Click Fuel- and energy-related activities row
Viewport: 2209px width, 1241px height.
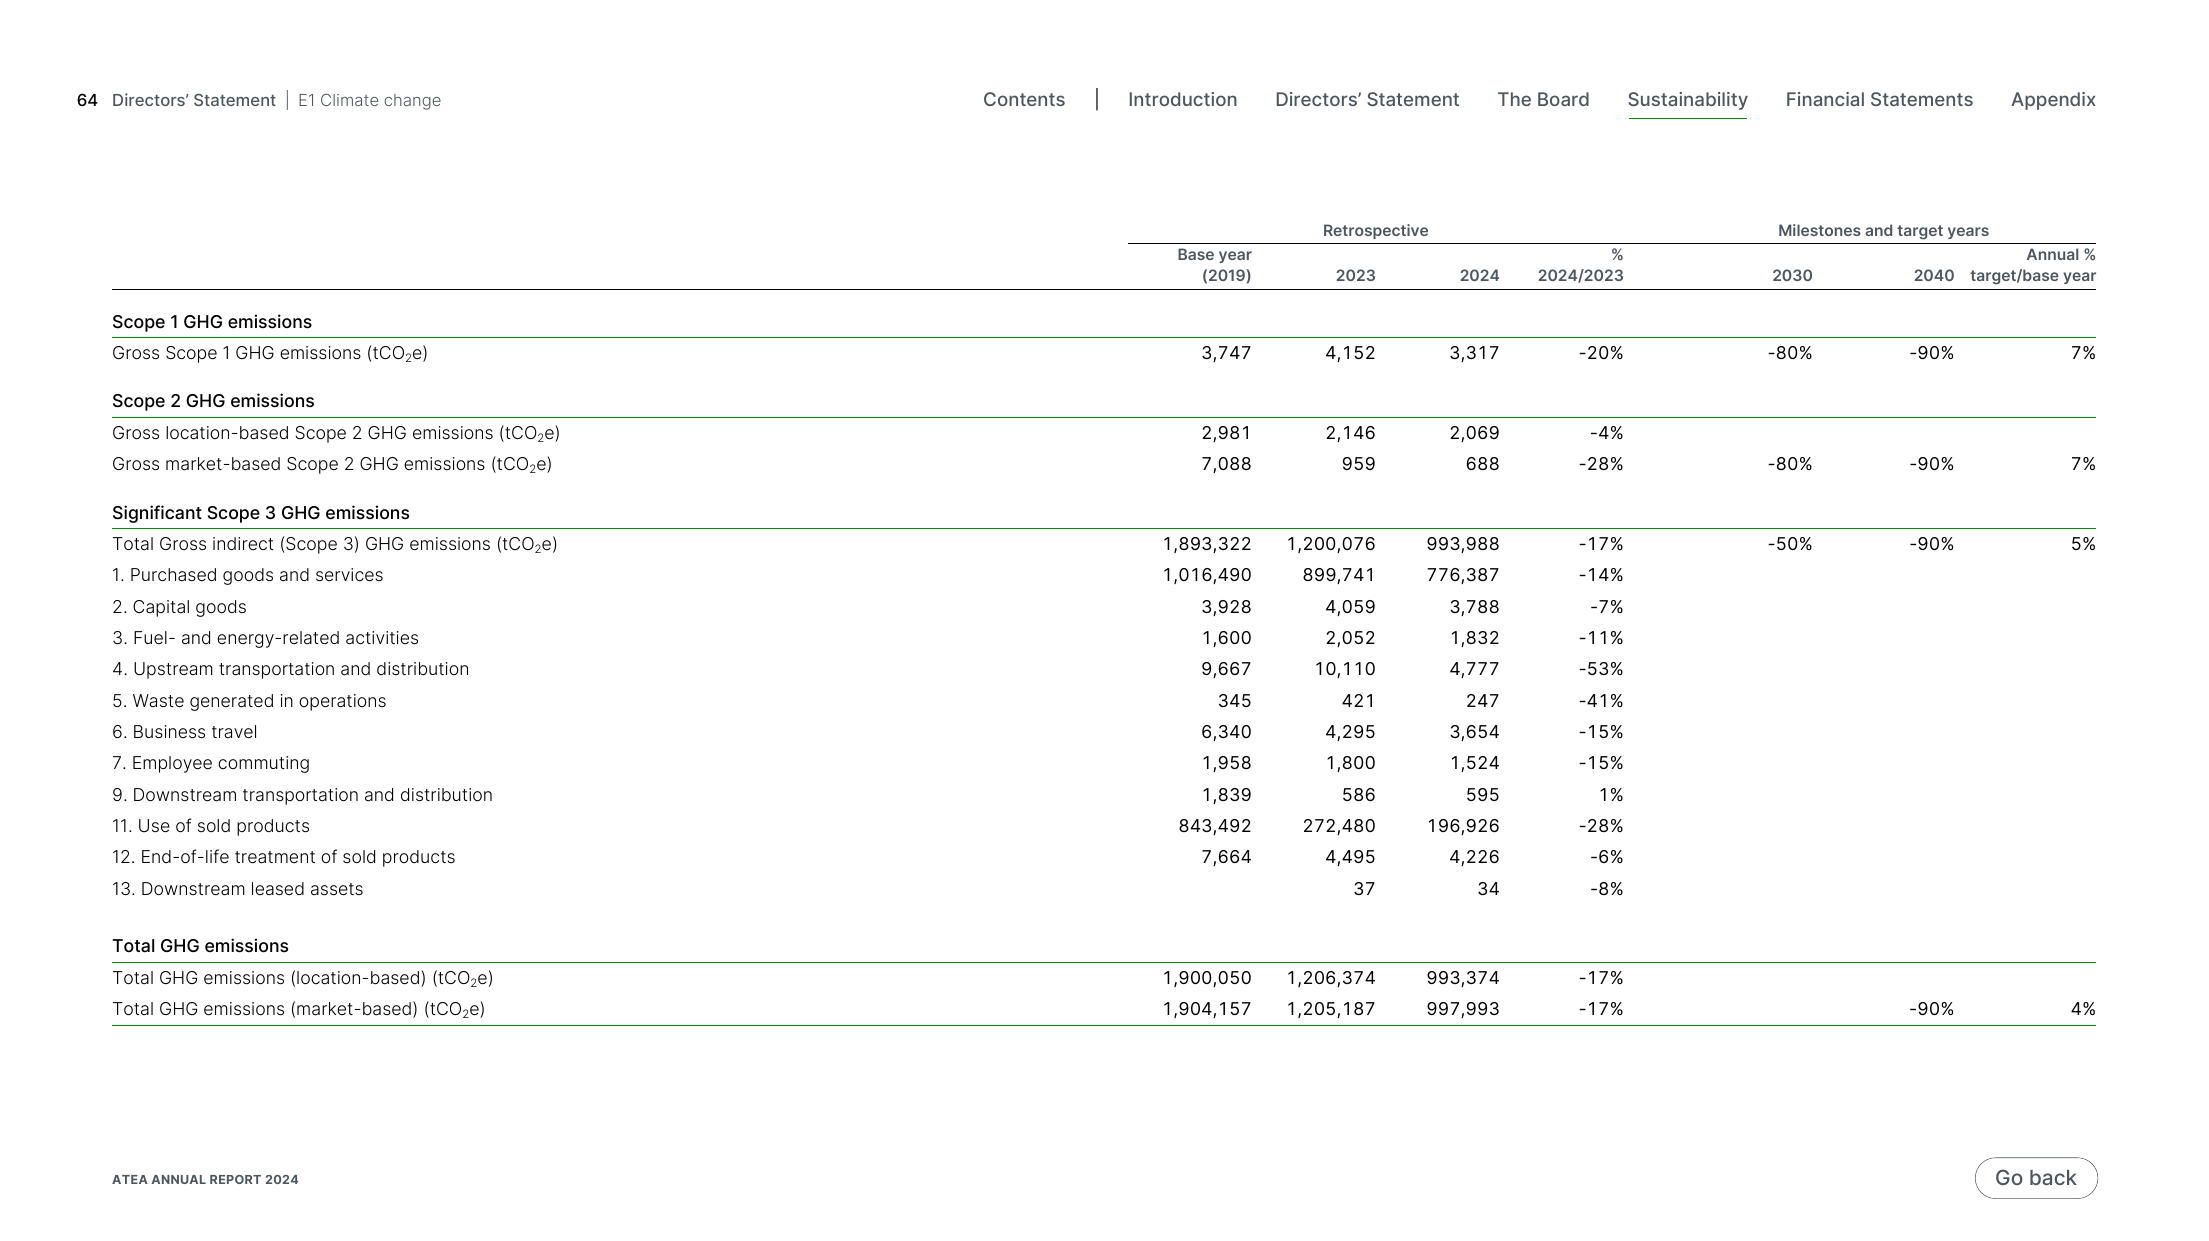(x=265, y=638)
